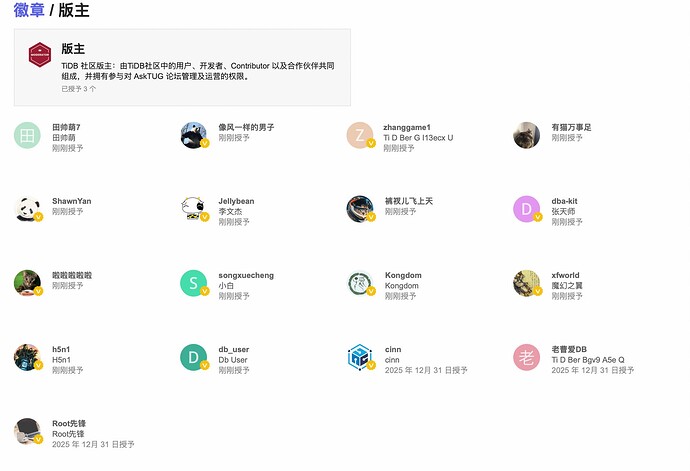Open Jellybean's cow avatar
Screen dimensions: 690x471
(194, 209)
